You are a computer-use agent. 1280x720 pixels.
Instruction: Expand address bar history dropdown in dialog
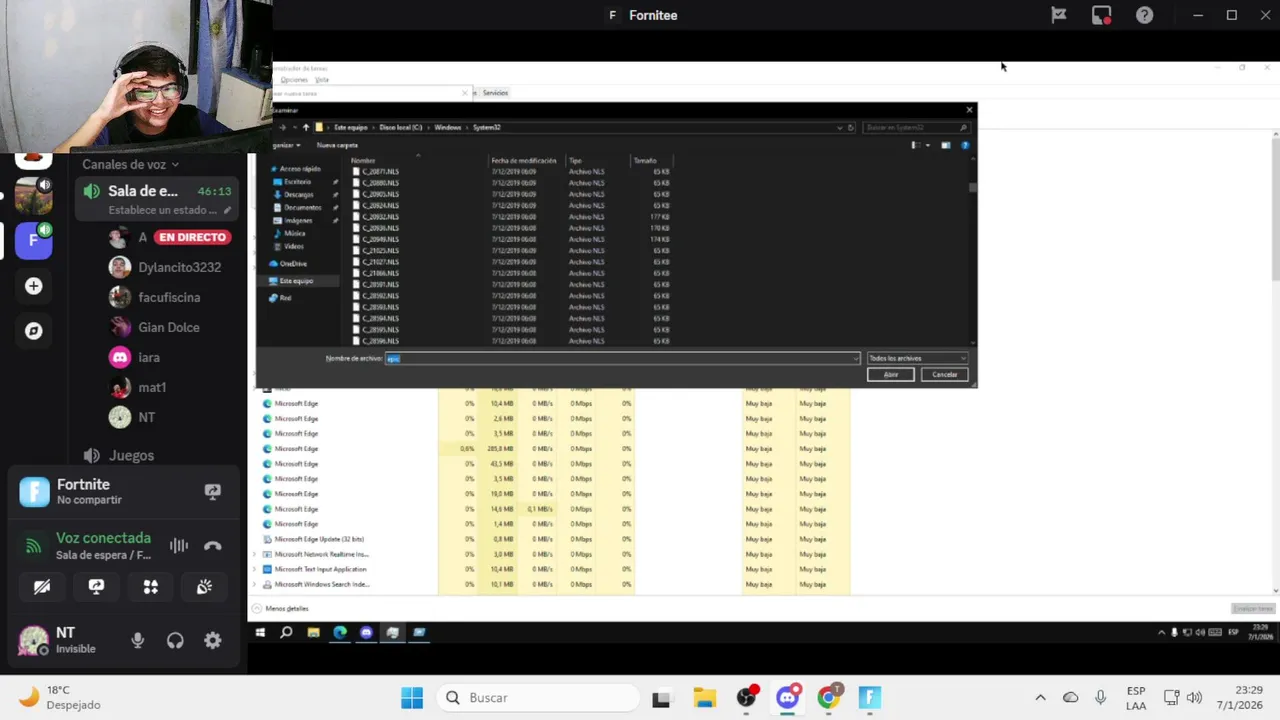point(840,127)
